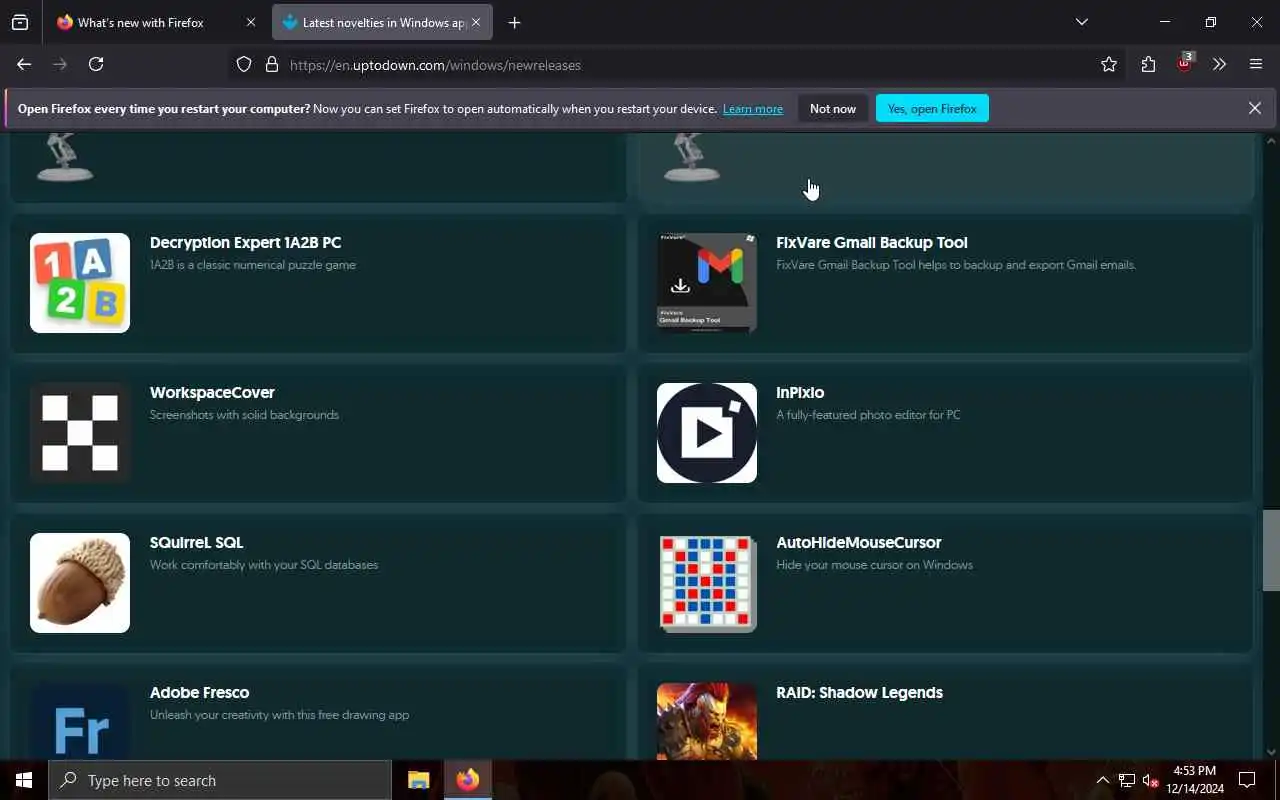This screenshot has width=1280, height=800.
Task: Click the Yes, open Firefox button
Action: 932,109
